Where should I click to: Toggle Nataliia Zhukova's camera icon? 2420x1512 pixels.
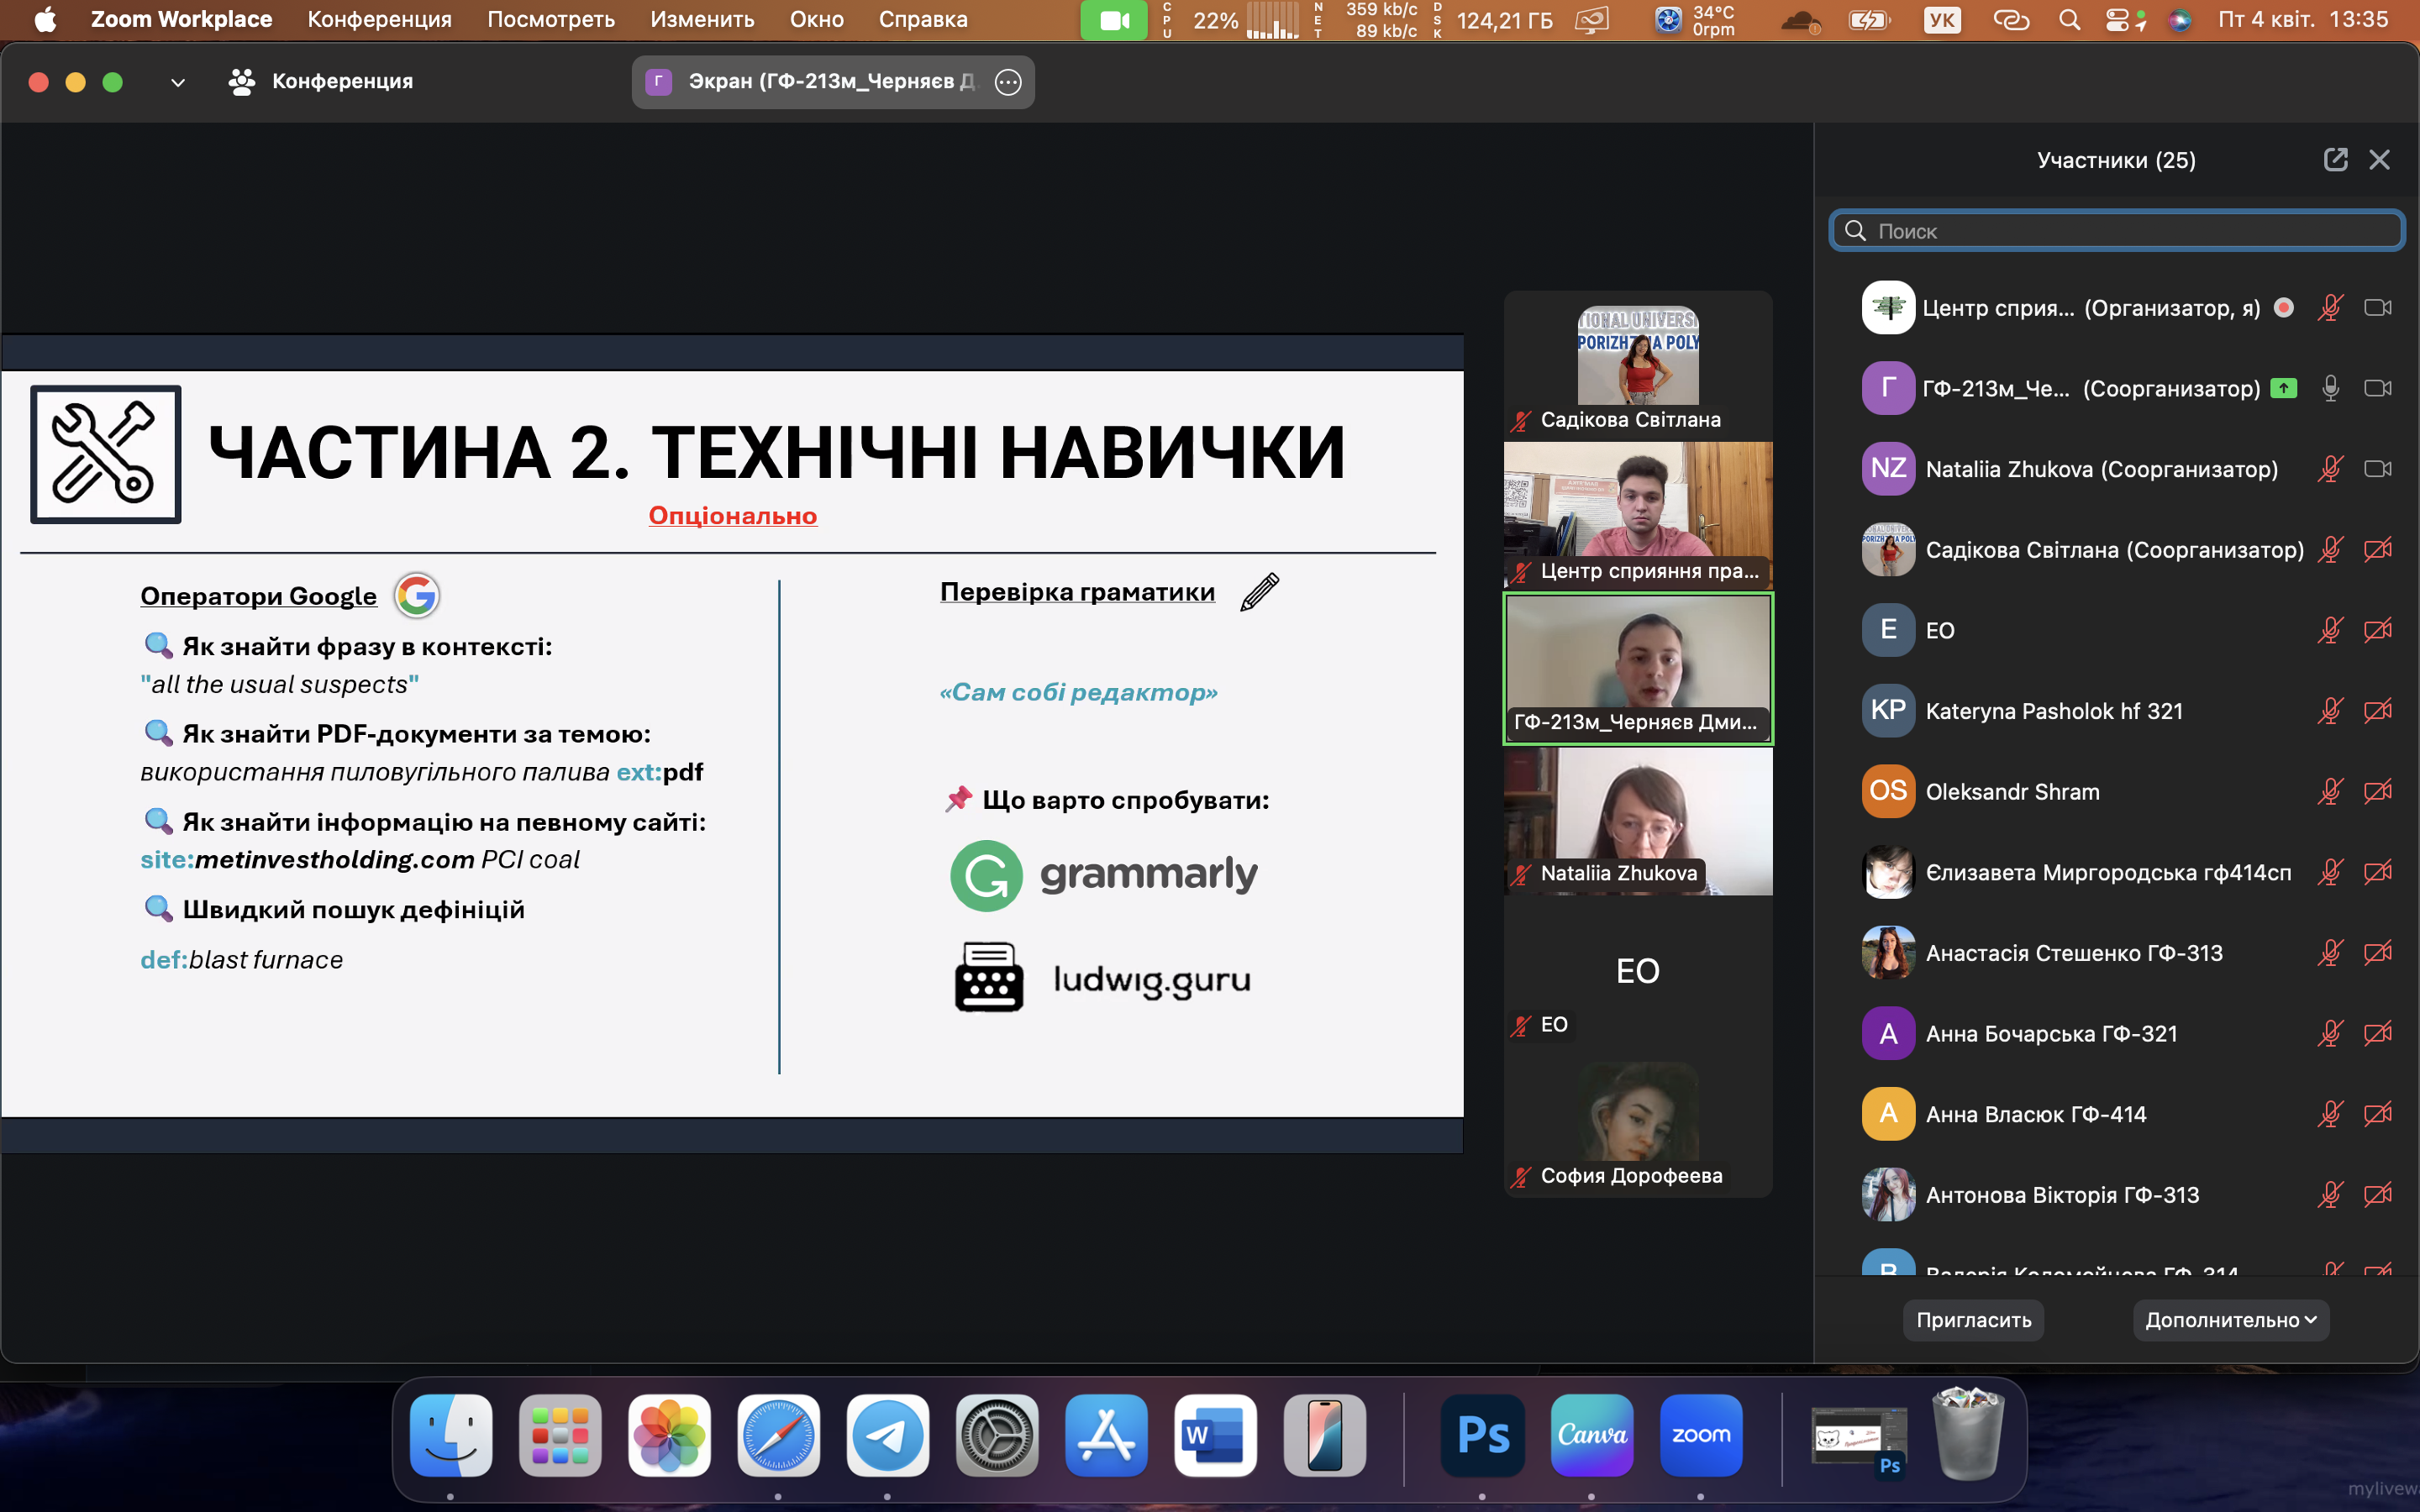coord(2377,469)
